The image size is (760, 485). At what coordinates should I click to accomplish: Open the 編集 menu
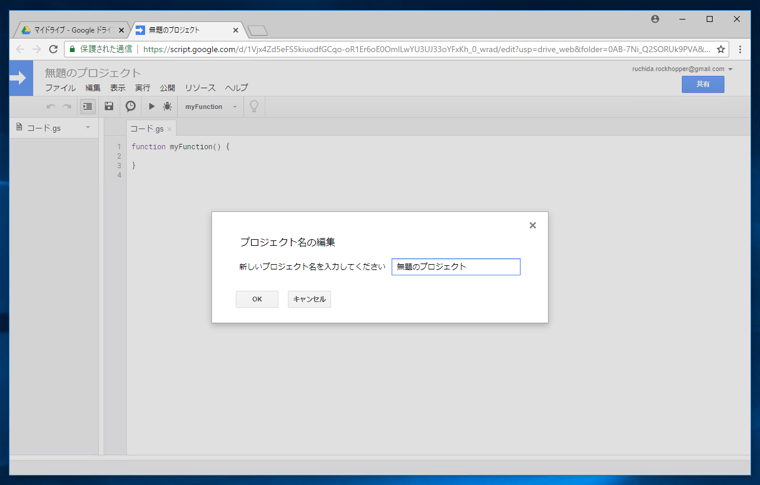pyautogui.click(x=93, y=88)
